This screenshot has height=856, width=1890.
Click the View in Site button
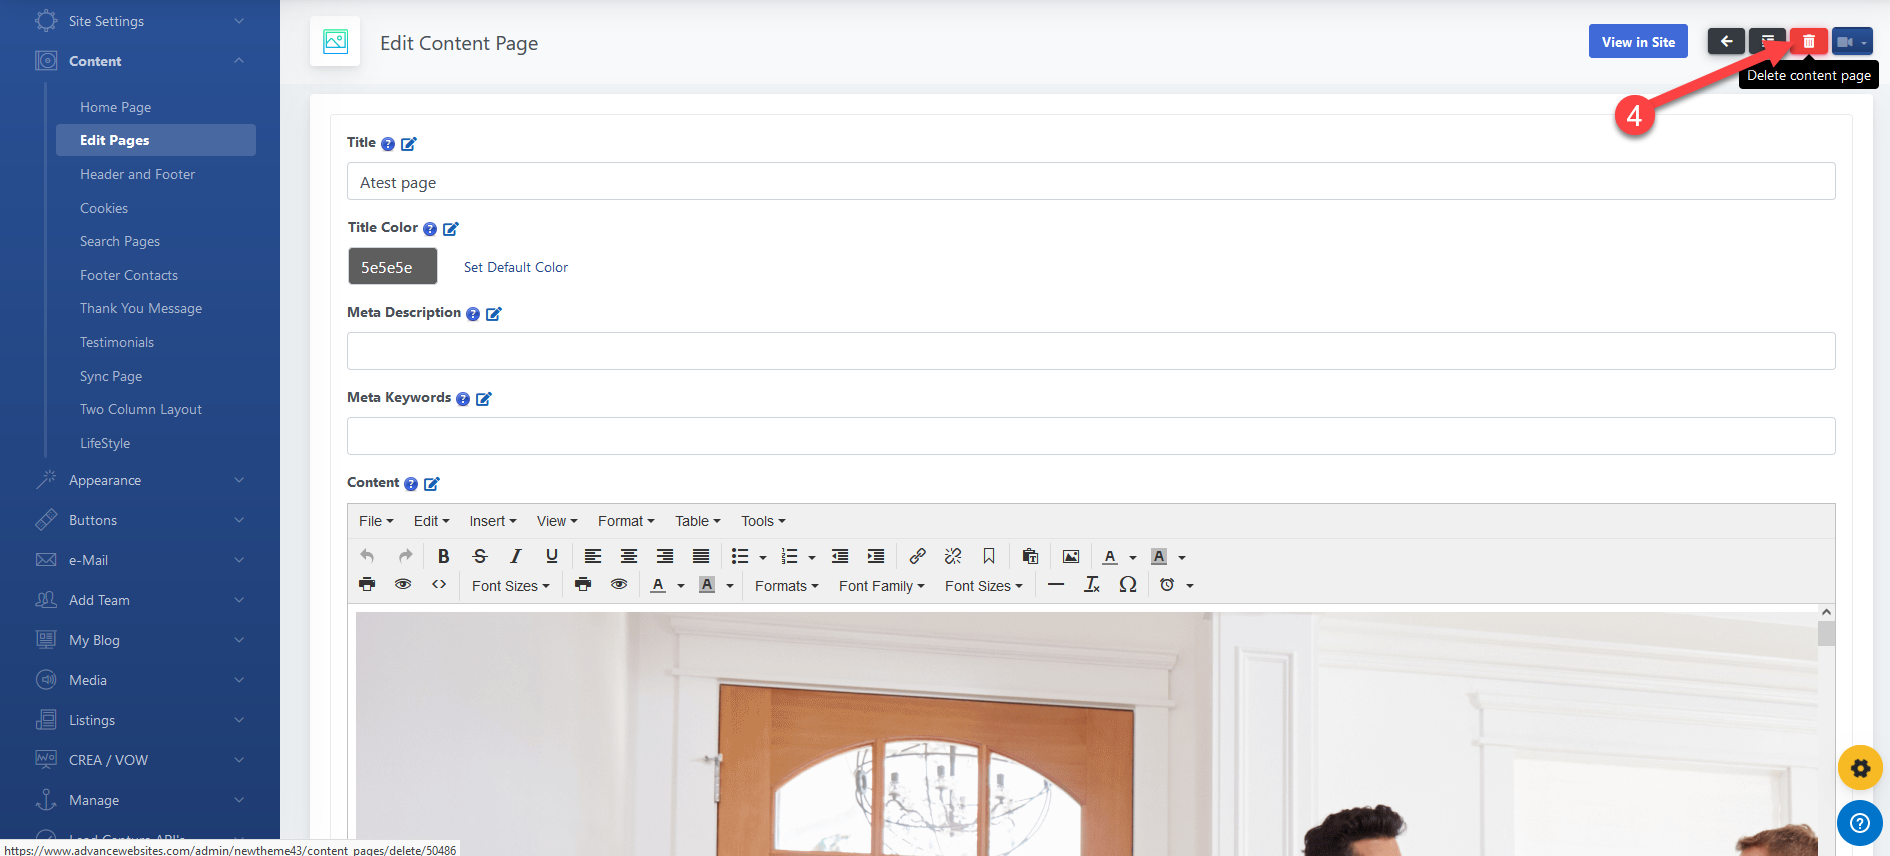[1637, 42]
